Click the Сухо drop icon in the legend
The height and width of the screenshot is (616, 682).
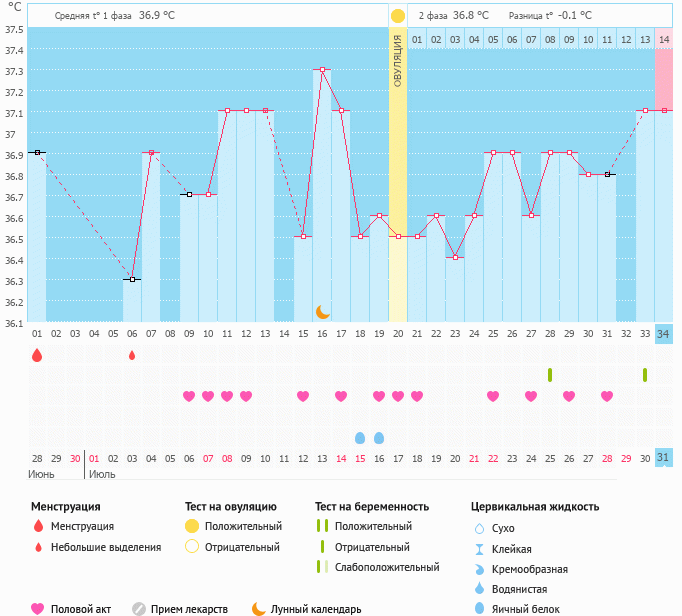478,528
